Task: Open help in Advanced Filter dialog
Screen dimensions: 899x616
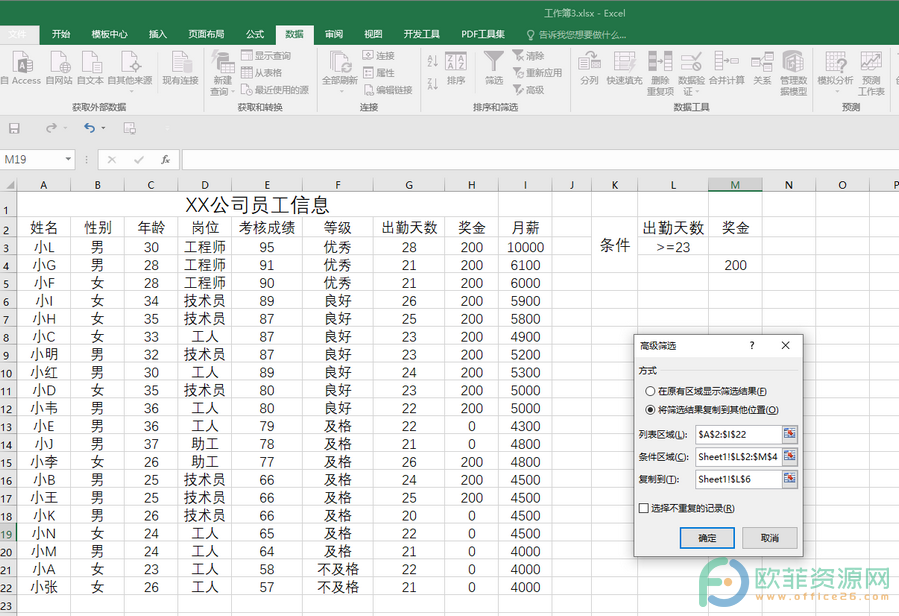Action: pos(752,345)
